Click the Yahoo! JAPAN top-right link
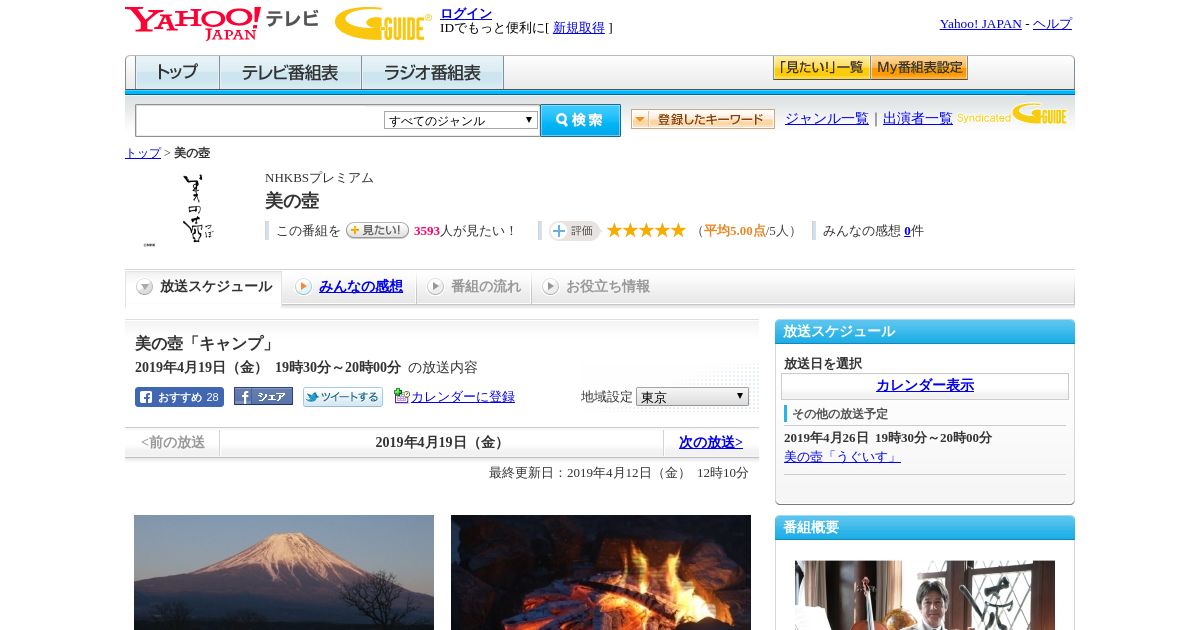The image size is (1200, 630). point(981,24)
